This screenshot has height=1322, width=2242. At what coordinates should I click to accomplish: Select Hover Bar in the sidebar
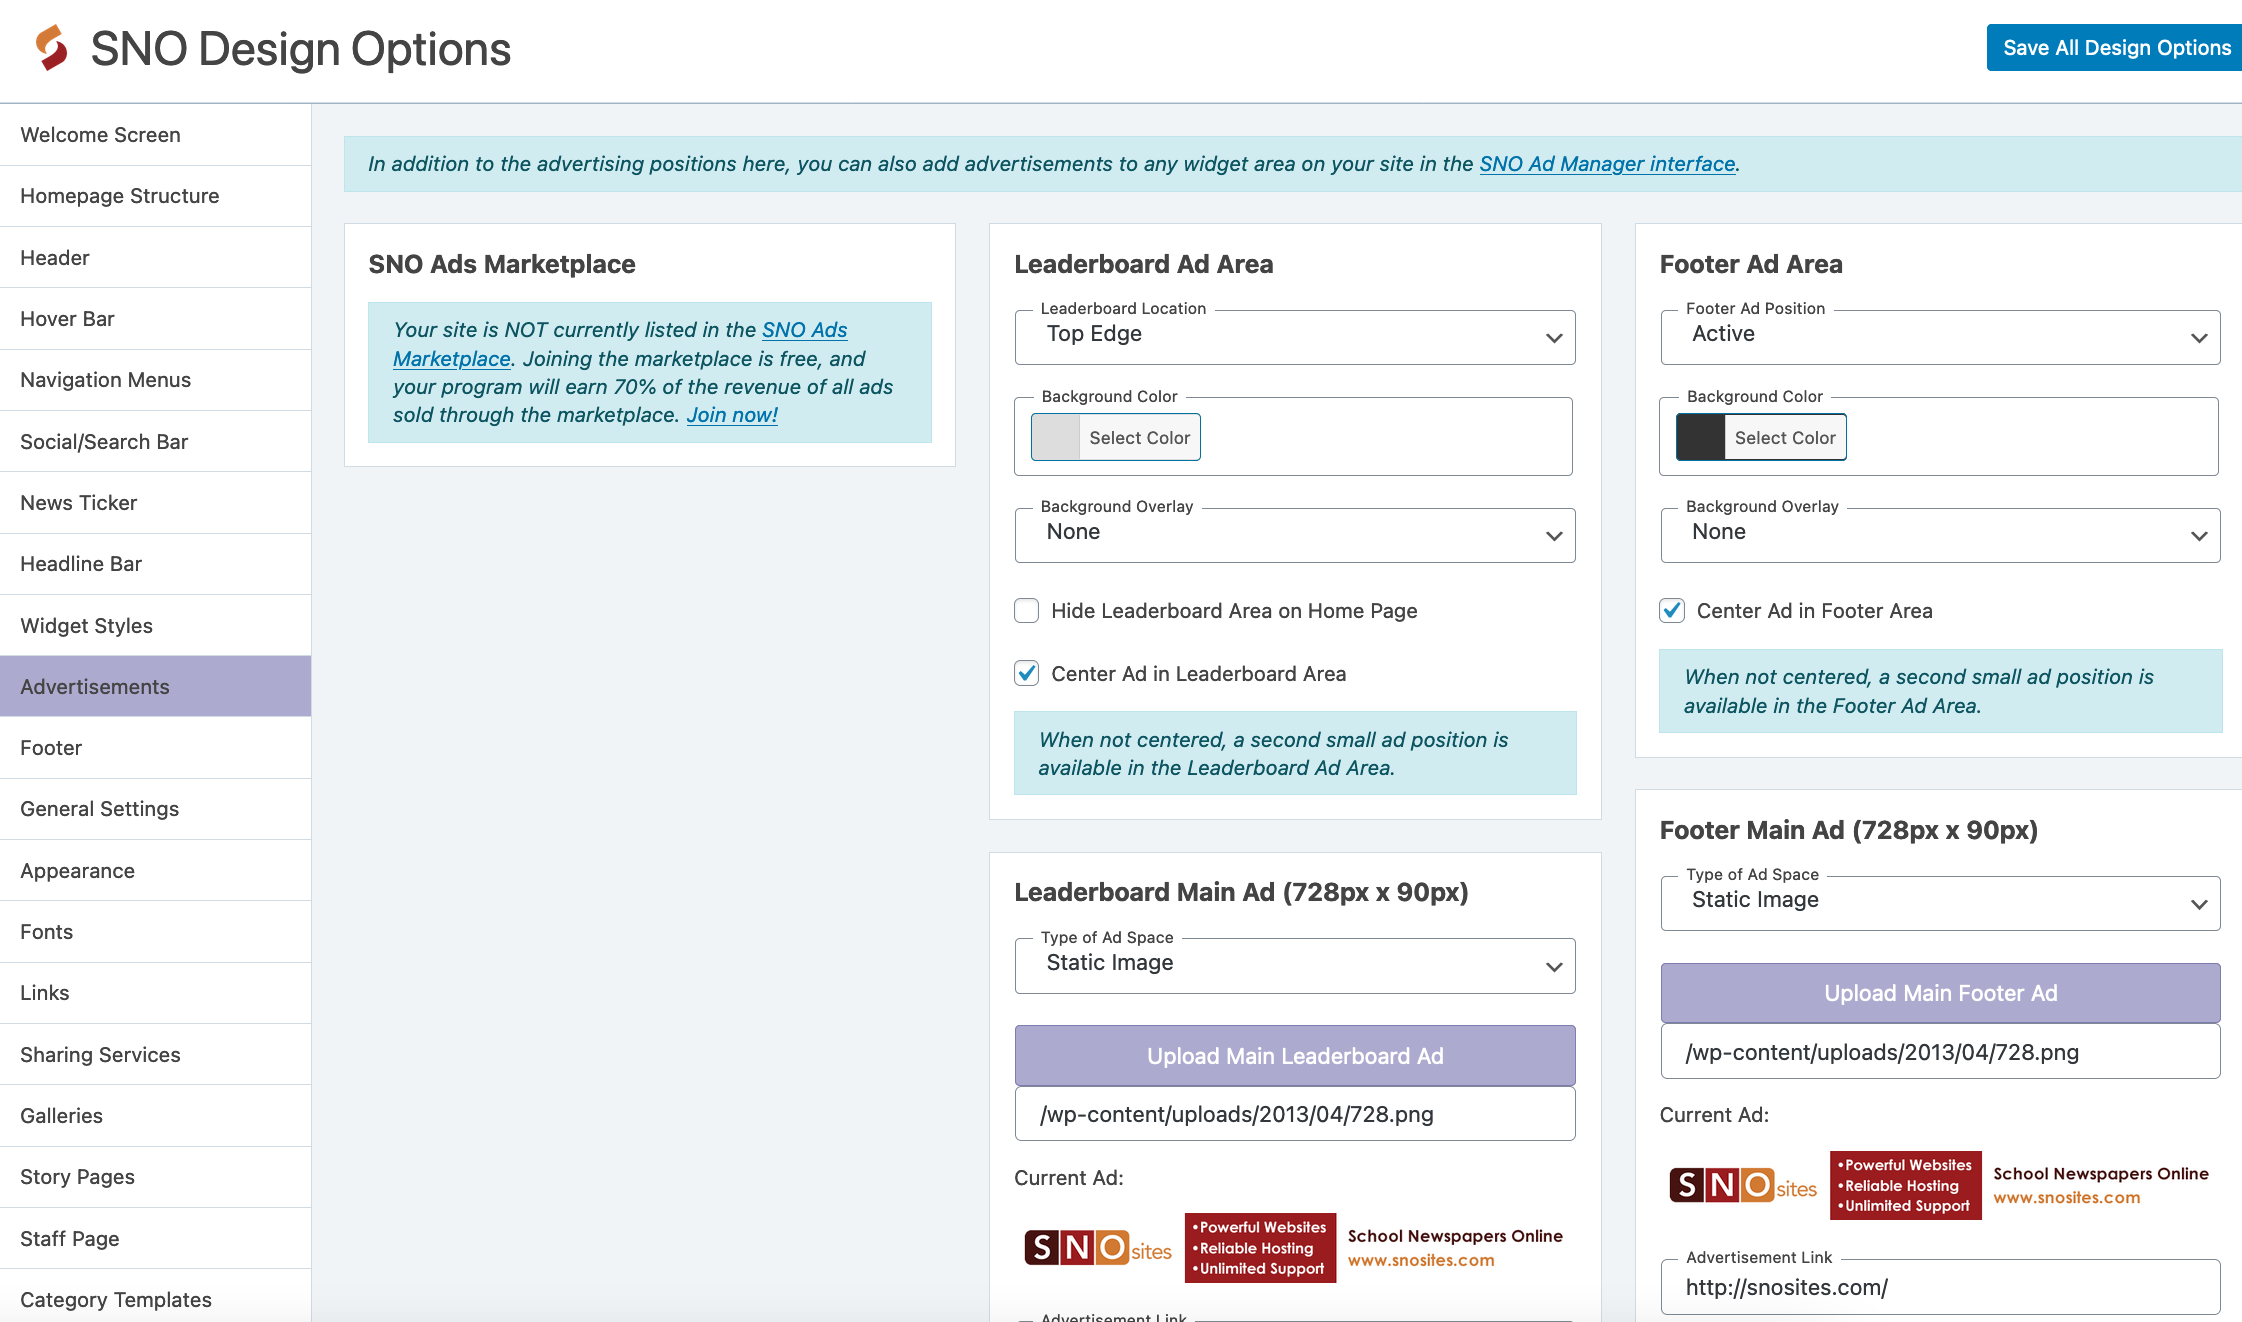point(155,319)
